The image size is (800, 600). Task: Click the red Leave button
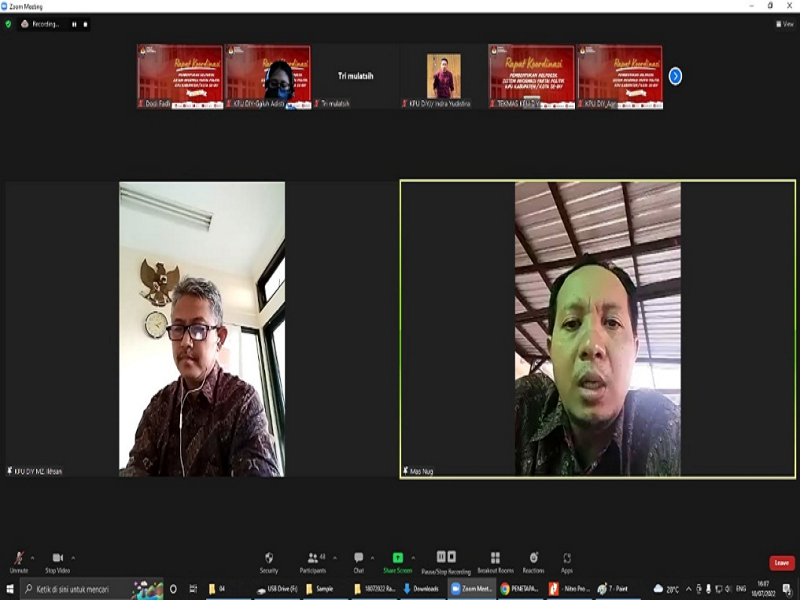click(x=781, y=563)
